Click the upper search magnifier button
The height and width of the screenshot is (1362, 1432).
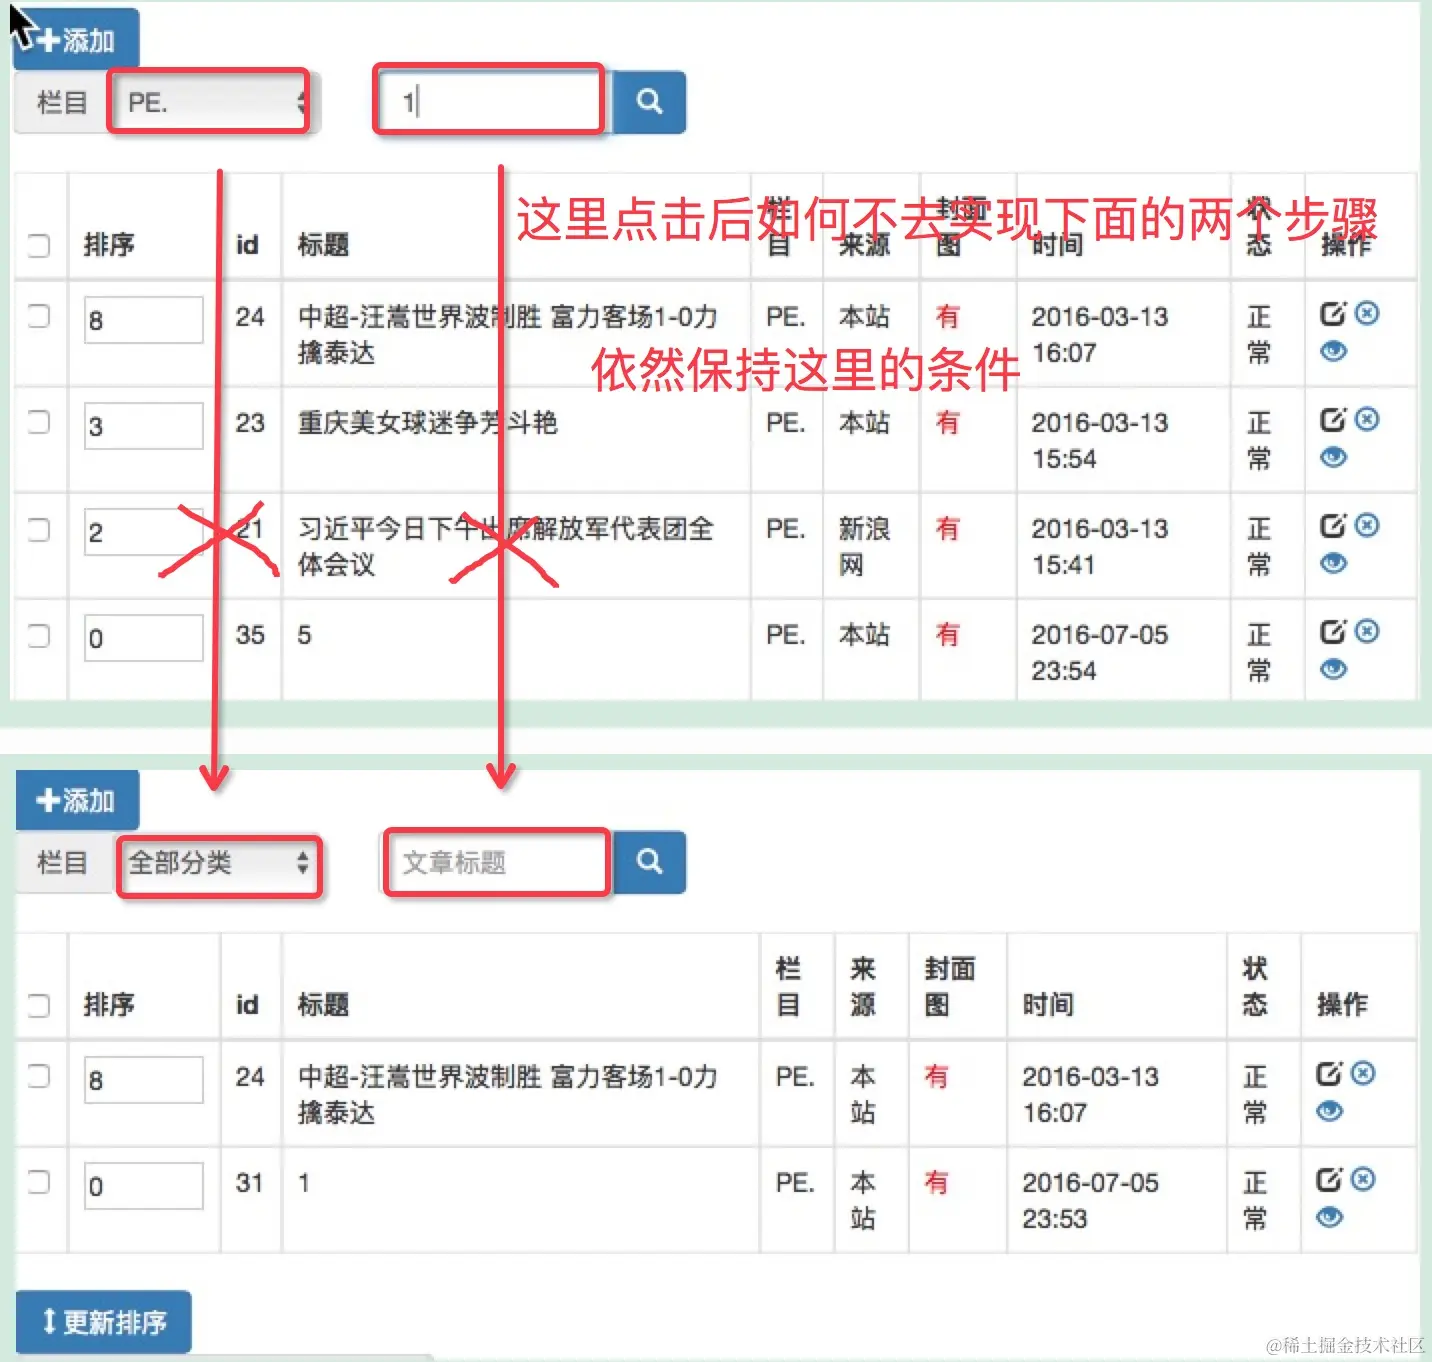pos(649,101)
